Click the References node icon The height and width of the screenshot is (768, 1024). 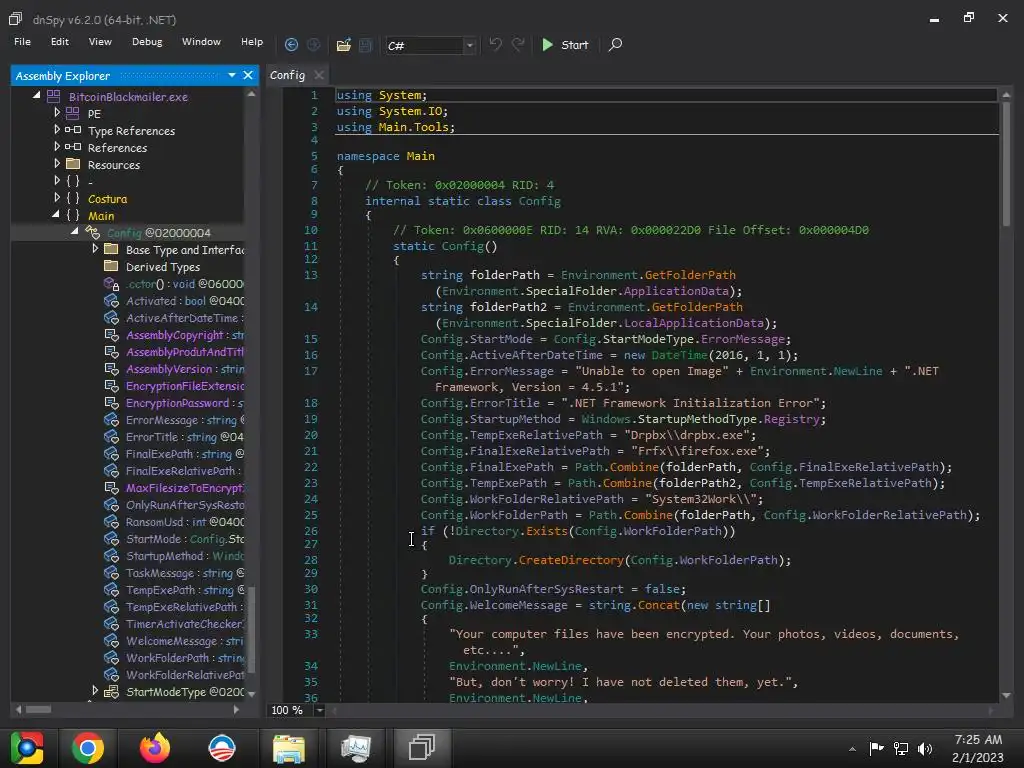click(73, 147)
